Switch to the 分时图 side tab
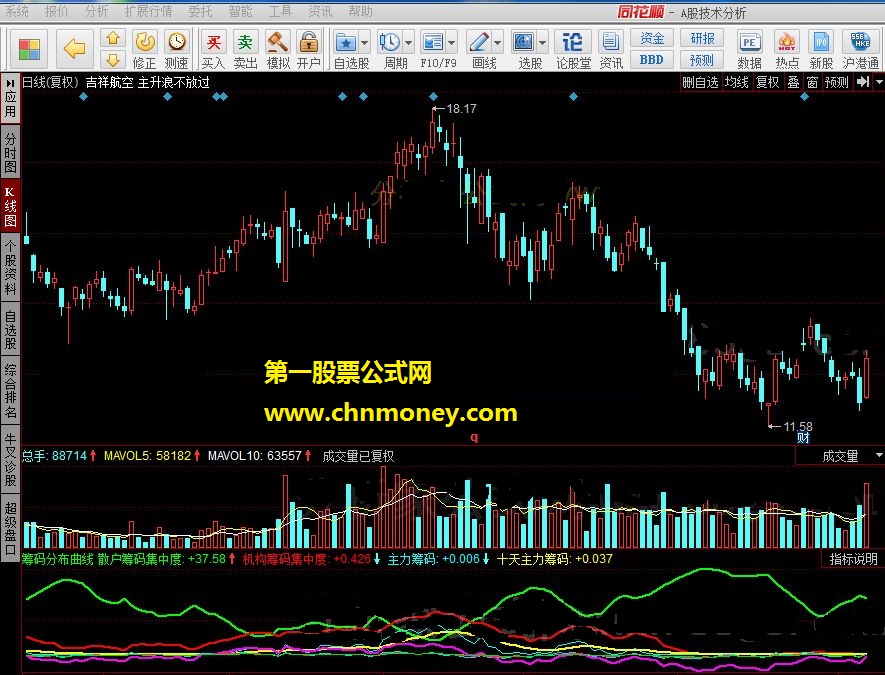Screen dimensions: 885x675 (x=10, y=152)
